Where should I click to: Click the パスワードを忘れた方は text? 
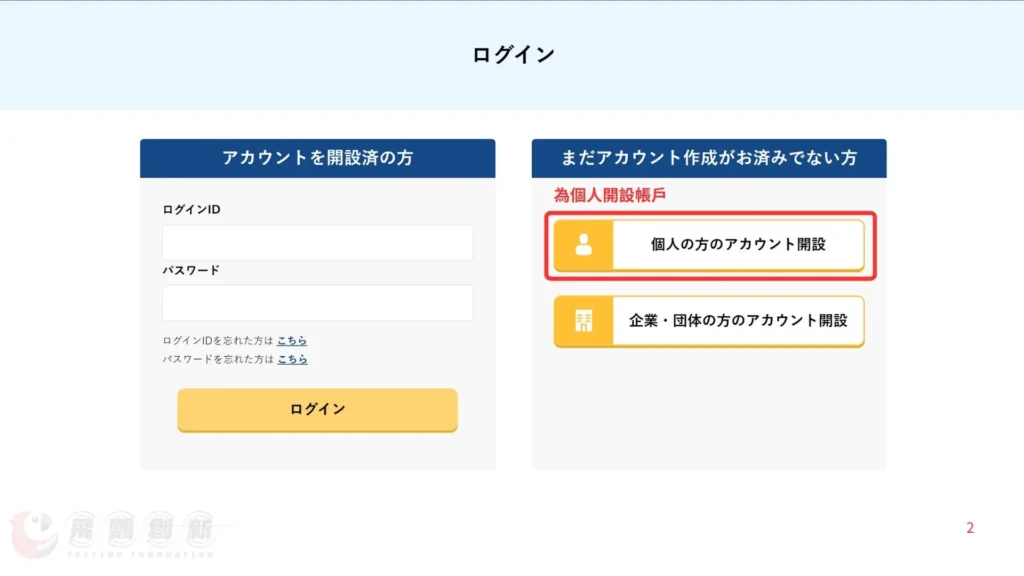[217, 359]
